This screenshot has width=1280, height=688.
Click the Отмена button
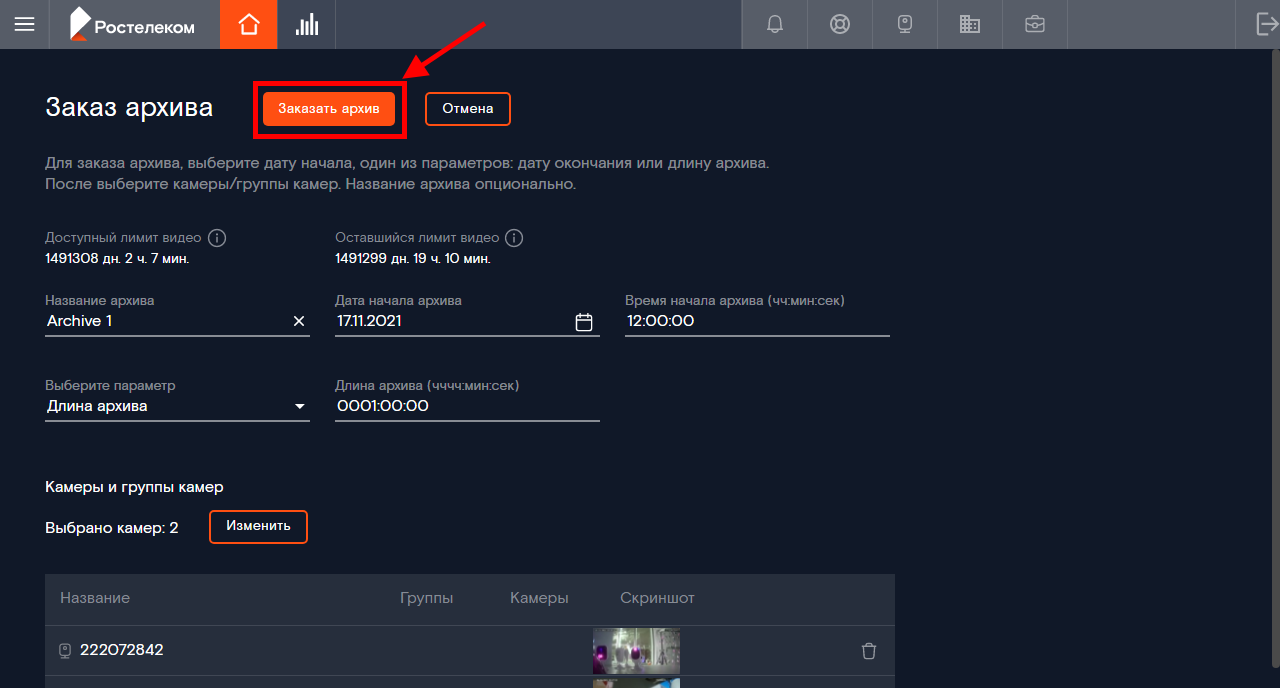pyautogui.click(x=468, y=109)
